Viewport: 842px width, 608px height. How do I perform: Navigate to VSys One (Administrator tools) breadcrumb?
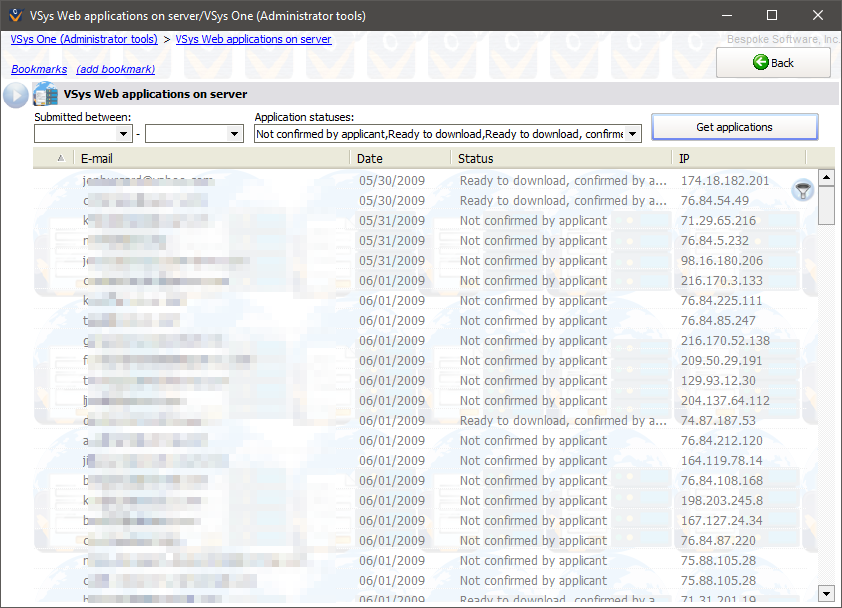coord(84,39)
